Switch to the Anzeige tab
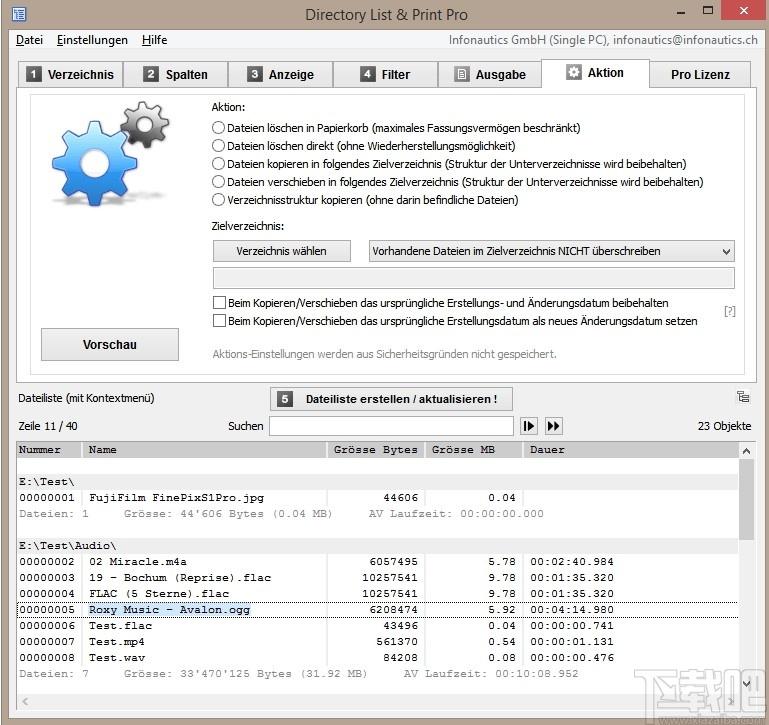The image size is (769, 725). (281, 75)
